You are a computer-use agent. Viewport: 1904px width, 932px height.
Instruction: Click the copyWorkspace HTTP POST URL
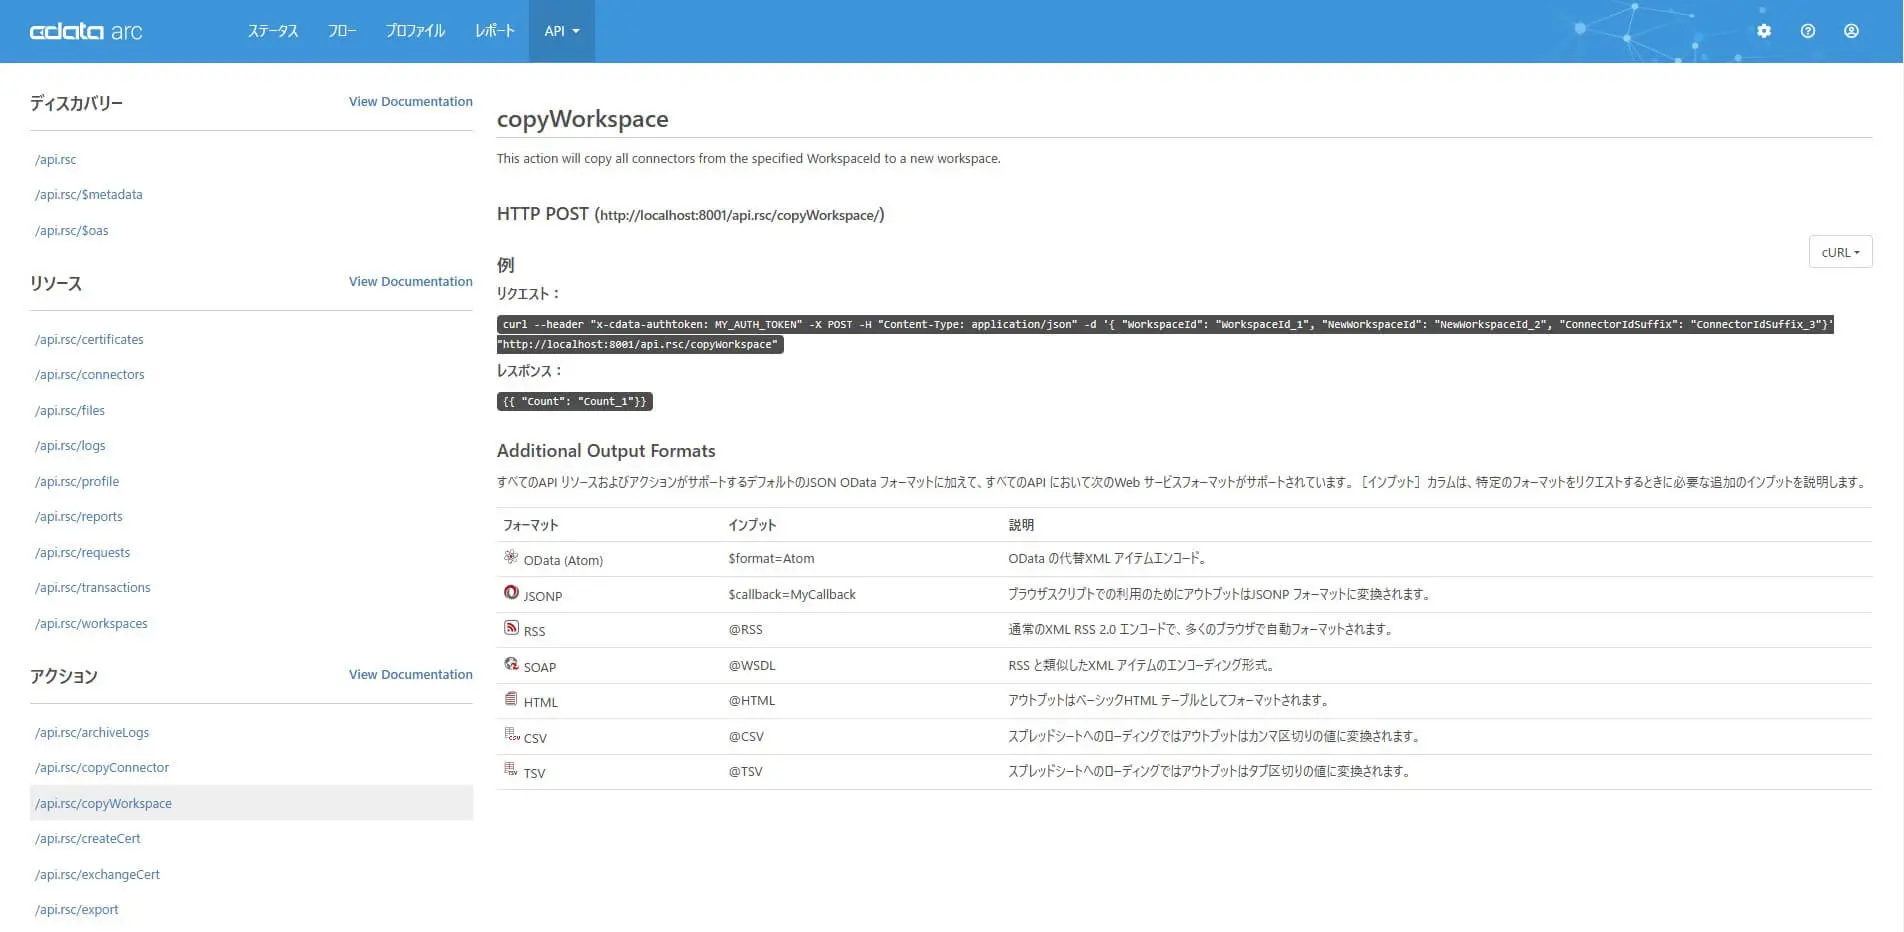(740, 215)
